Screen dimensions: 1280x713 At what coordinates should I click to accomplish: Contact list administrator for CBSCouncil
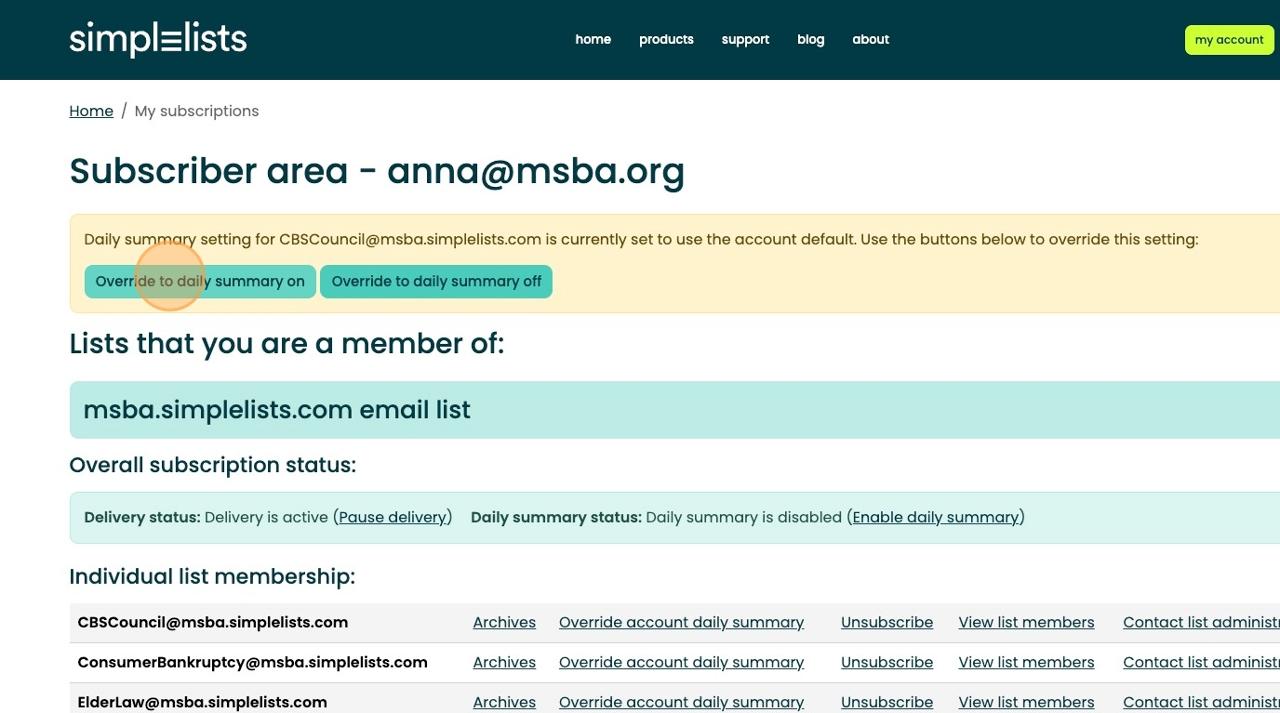[1201, 622]
